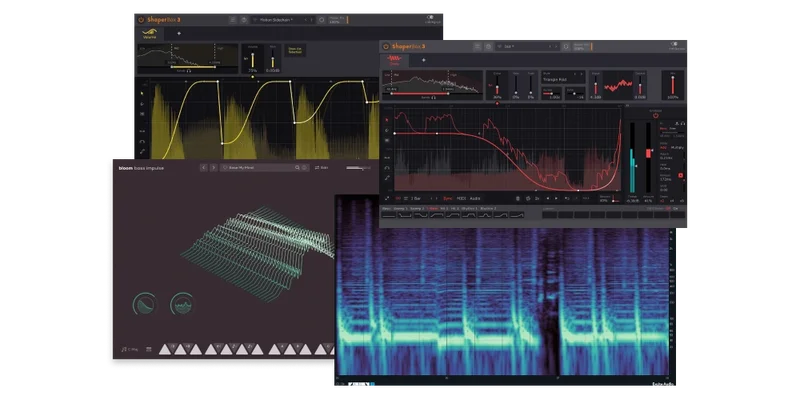Adjust the yellow Volume amount slider
Viewport: 800px width, 400px height.
click(x=253, y=60)
